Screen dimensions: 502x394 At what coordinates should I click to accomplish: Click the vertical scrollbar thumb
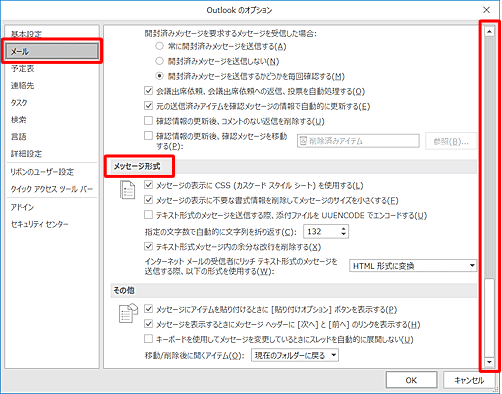489,317
